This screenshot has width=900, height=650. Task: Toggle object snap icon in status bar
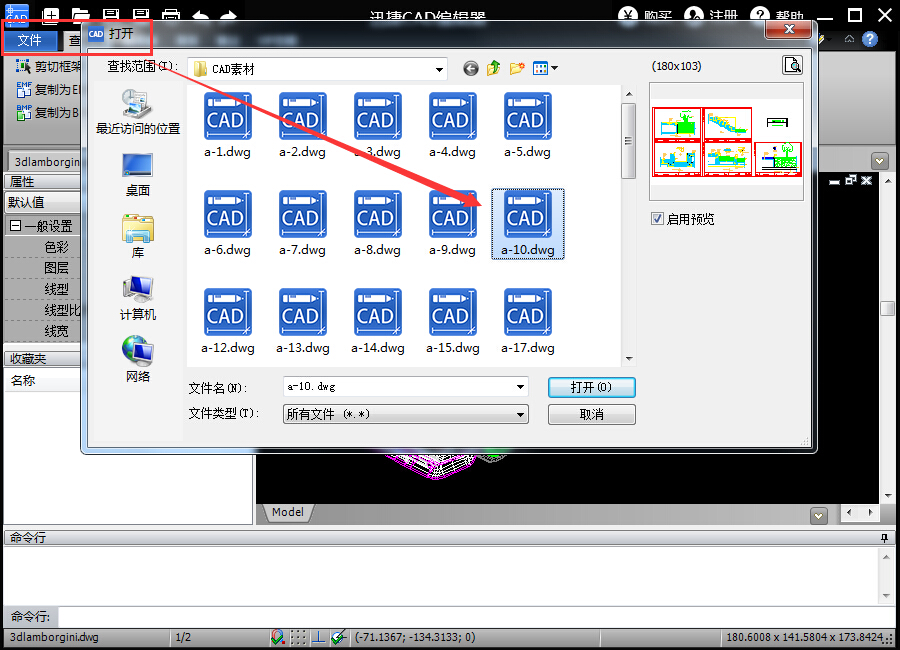(x=278, y=637)
